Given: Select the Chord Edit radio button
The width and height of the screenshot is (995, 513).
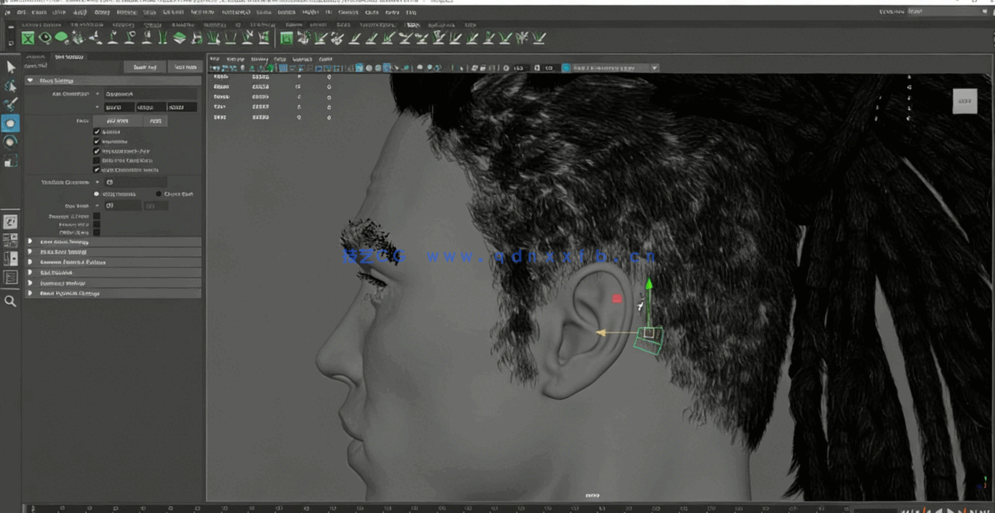Looking at the screenshot, I should point(159,194).
